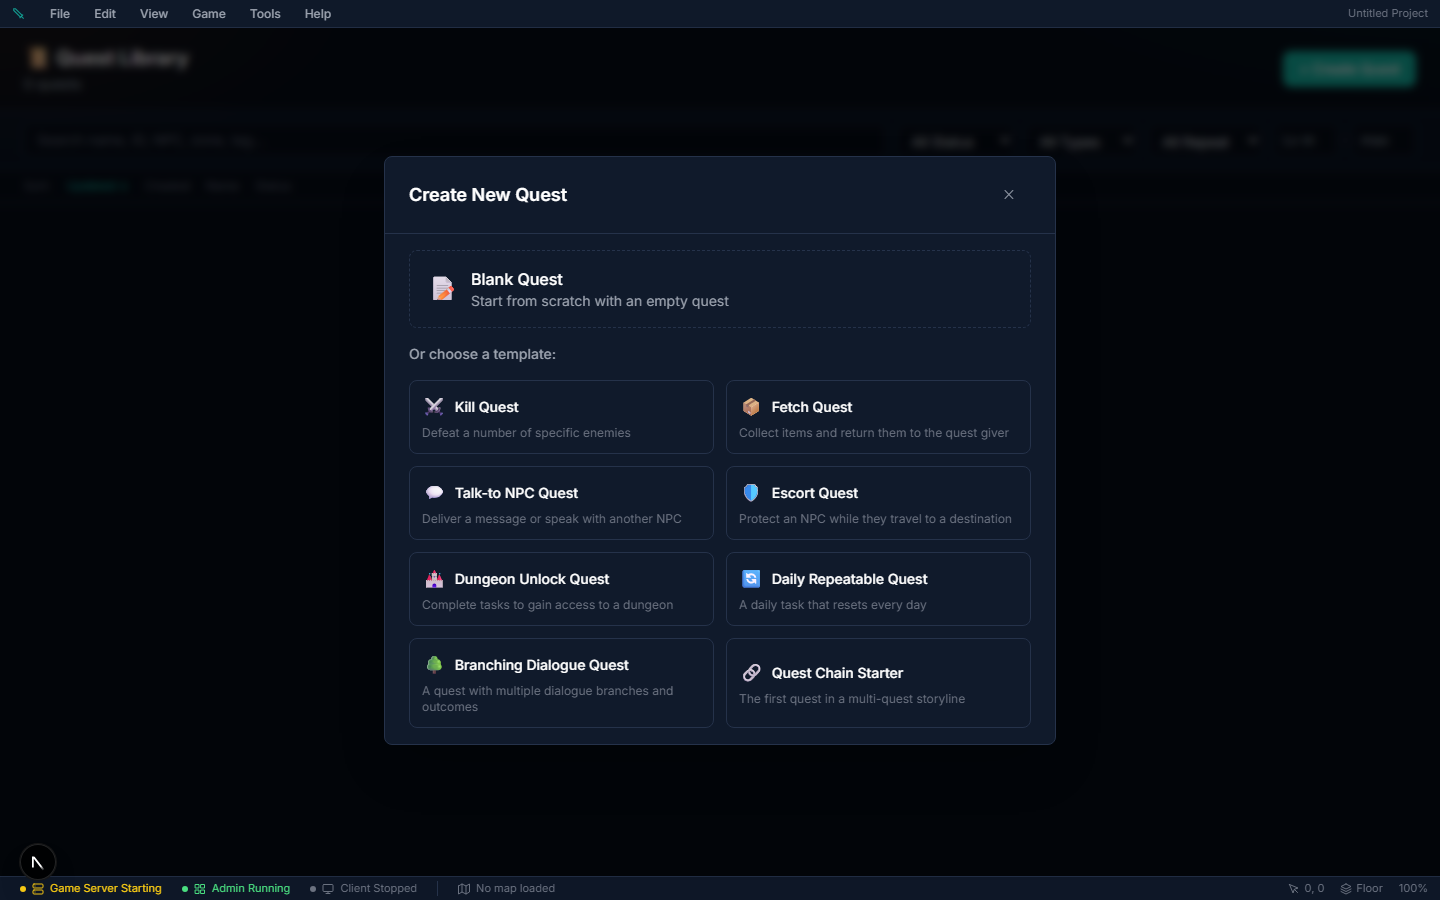Click 'Start from scratch with an empty quest'
Screen dimensions: 1440x900
tap(600, 301)
